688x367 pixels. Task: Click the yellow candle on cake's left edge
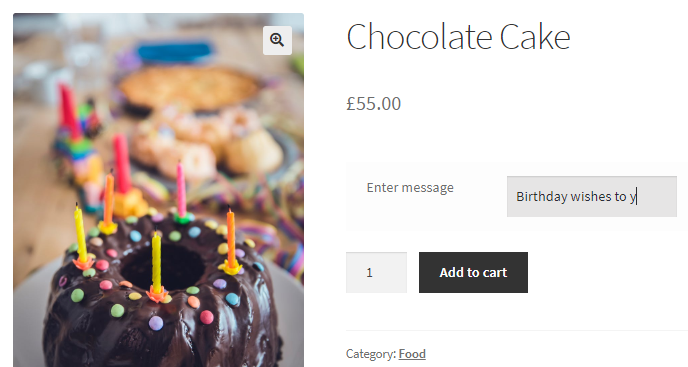(80, 234)
